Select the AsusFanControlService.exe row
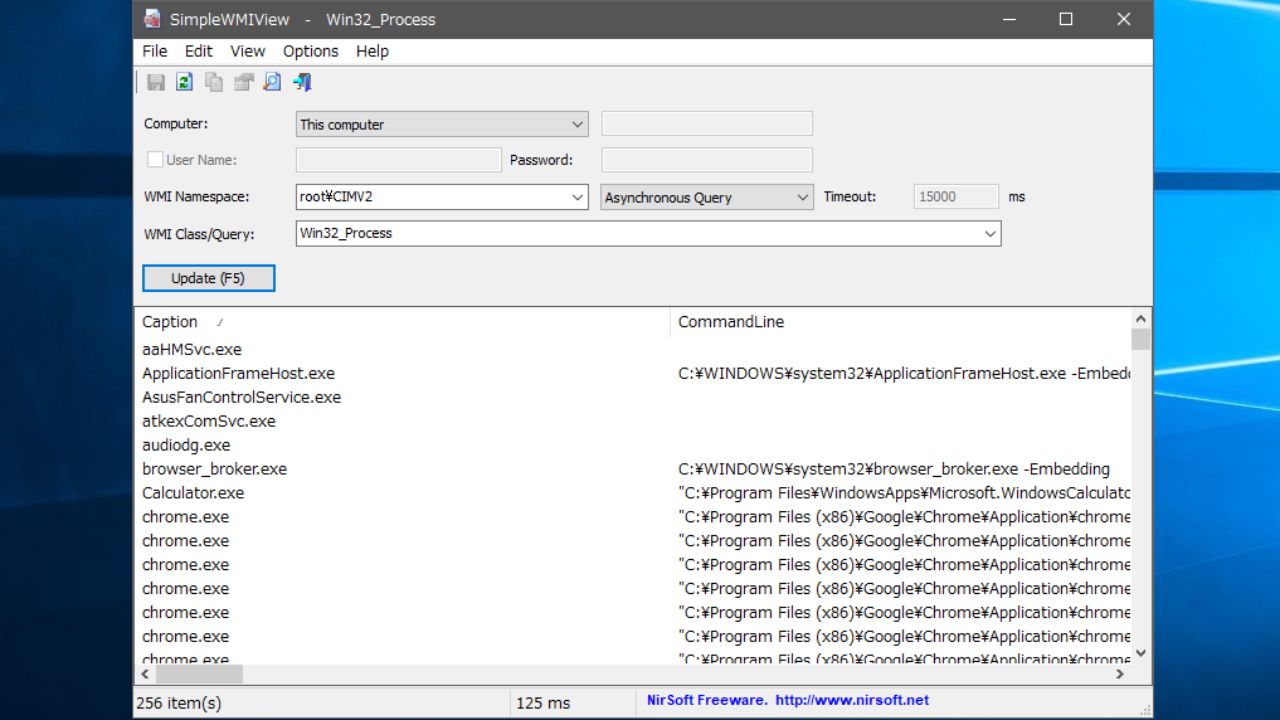1280x720 pixels. pyautogui.click(x=632, y=398)
